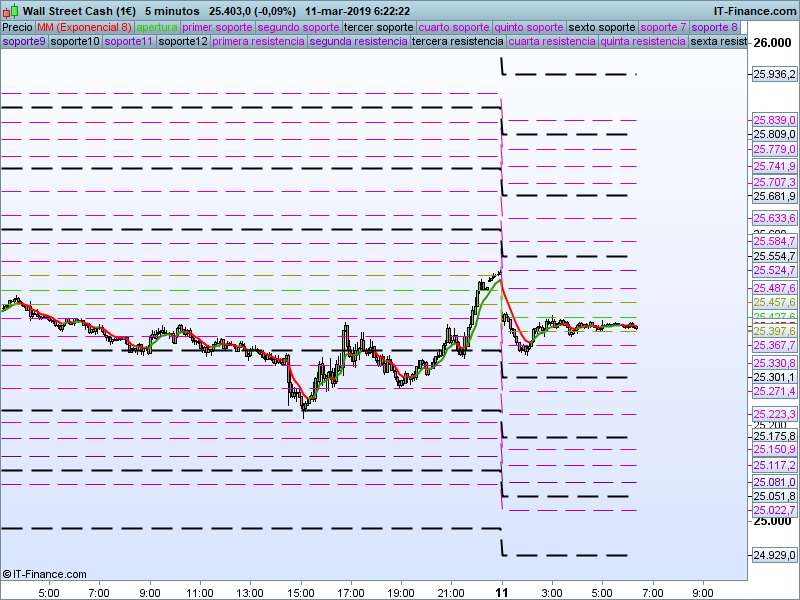Viewport: 800px width, 600px height.
Task: Click the 25.936,2 price label
Action: (774, 74)
